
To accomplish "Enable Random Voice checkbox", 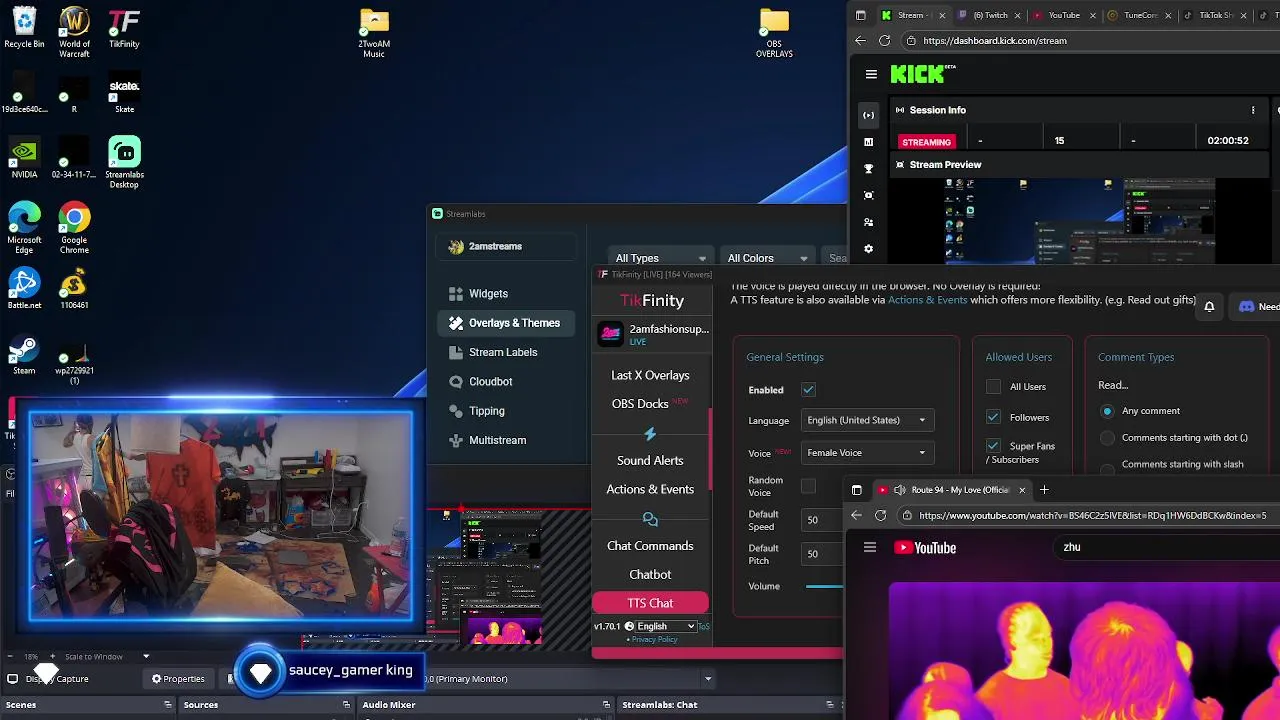I will tap(808, 487).
